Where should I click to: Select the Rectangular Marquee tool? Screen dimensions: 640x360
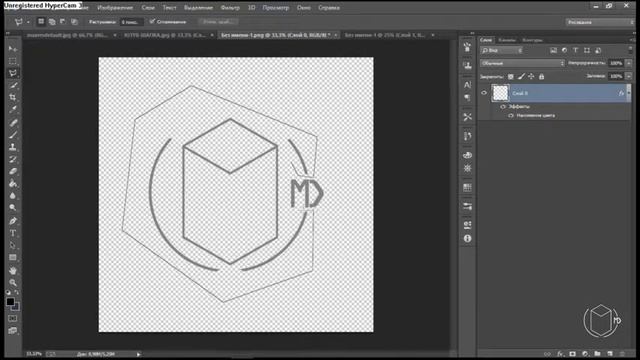point(13,61)
